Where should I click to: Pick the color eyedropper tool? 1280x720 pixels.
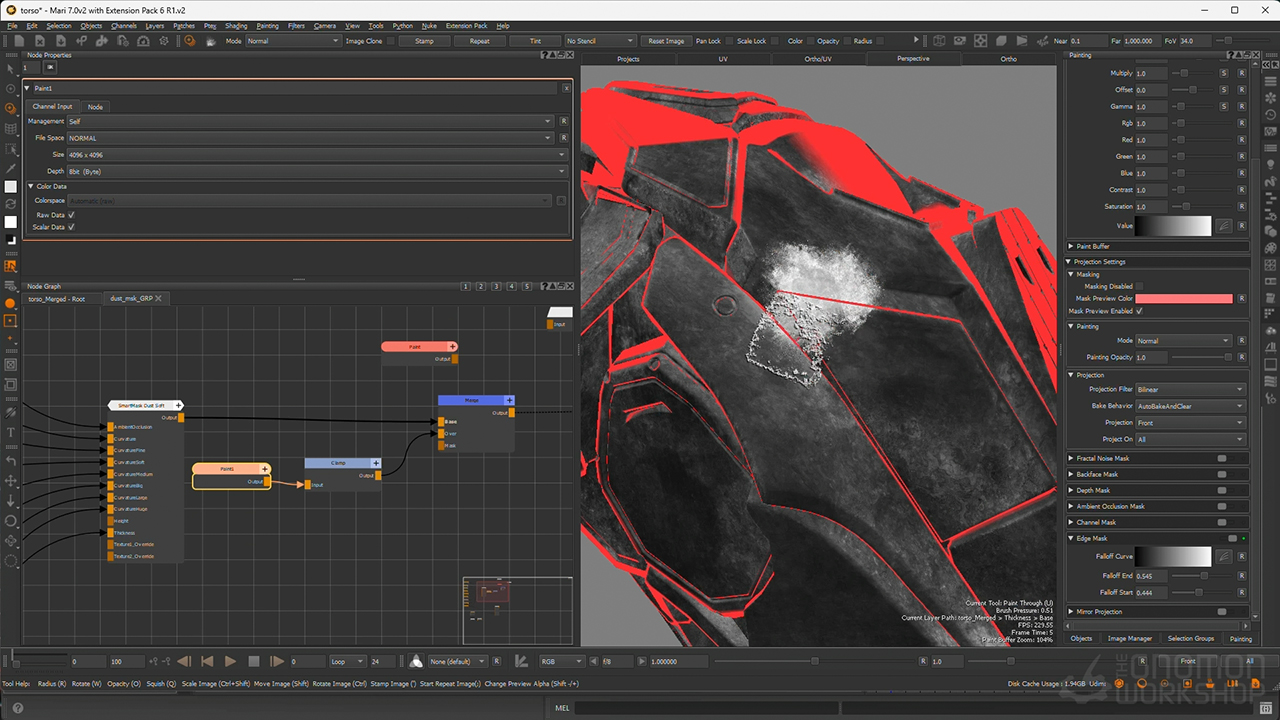tap(11, 168)
